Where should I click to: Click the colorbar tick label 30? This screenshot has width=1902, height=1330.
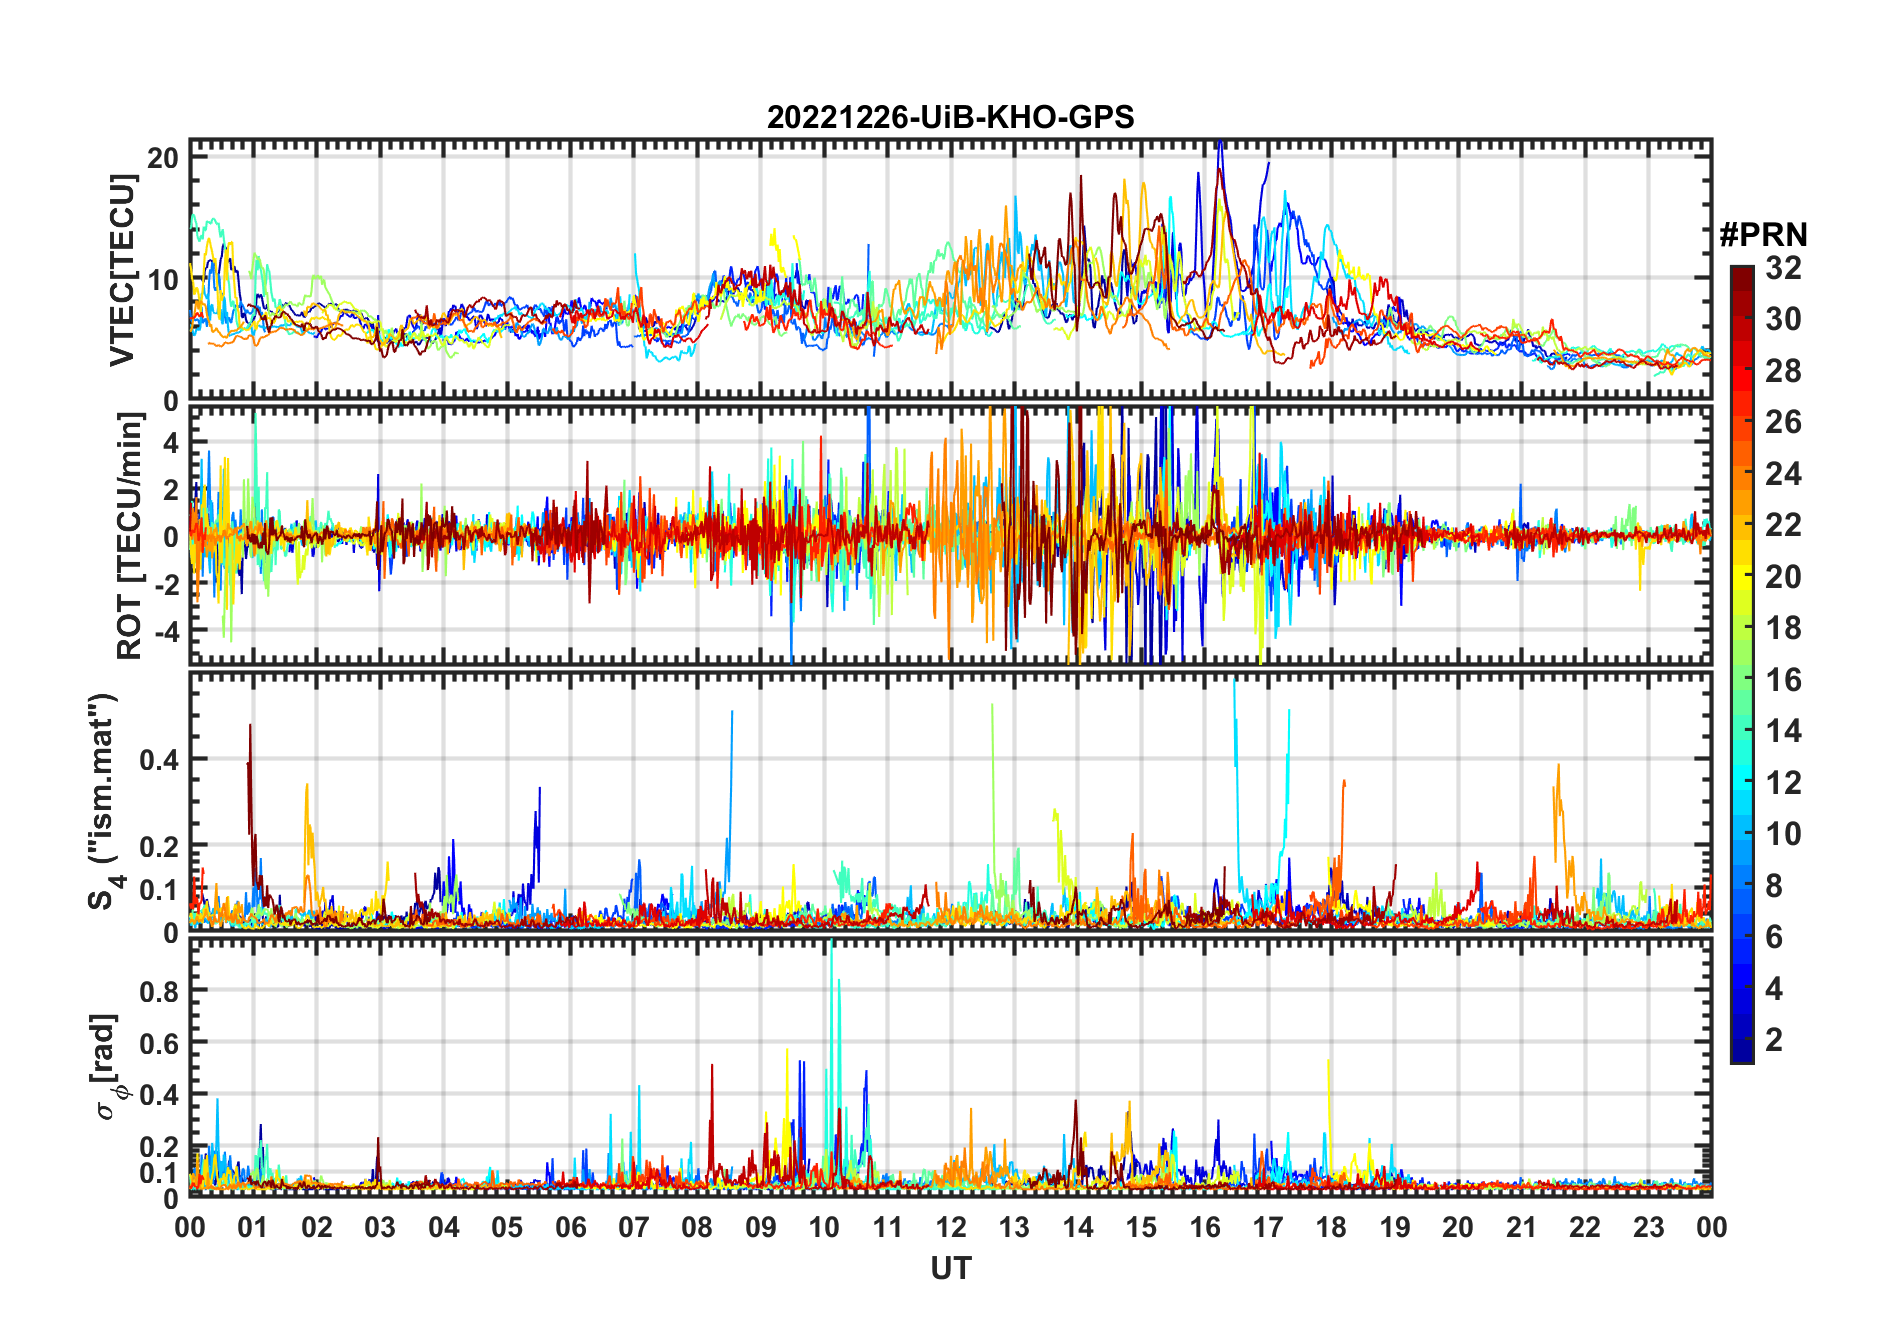(x=1783, y=319)
